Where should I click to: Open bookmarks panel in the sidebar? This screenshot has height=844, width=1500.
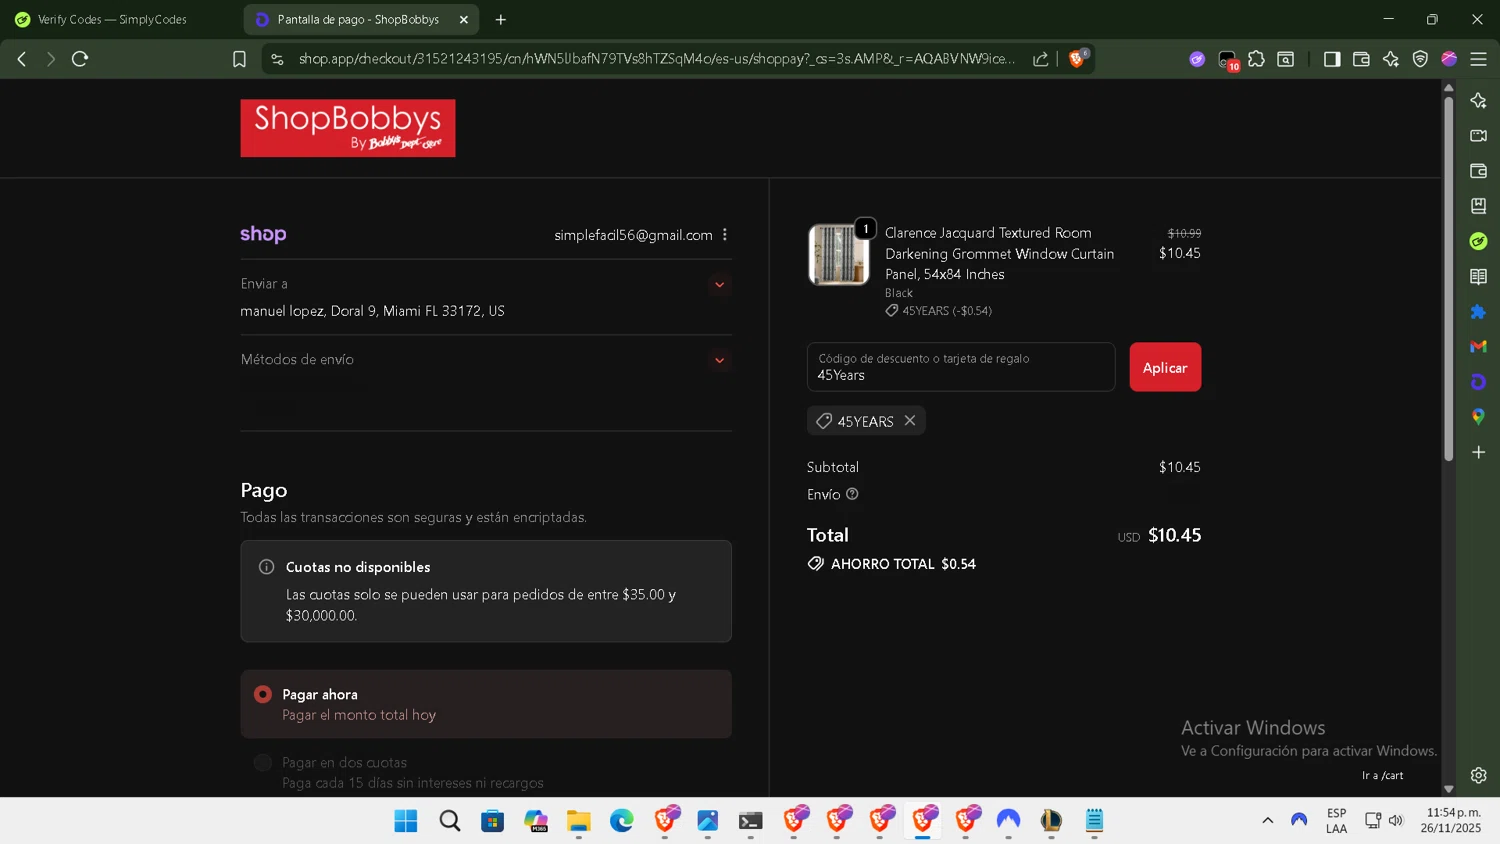tap(1479, 206)
